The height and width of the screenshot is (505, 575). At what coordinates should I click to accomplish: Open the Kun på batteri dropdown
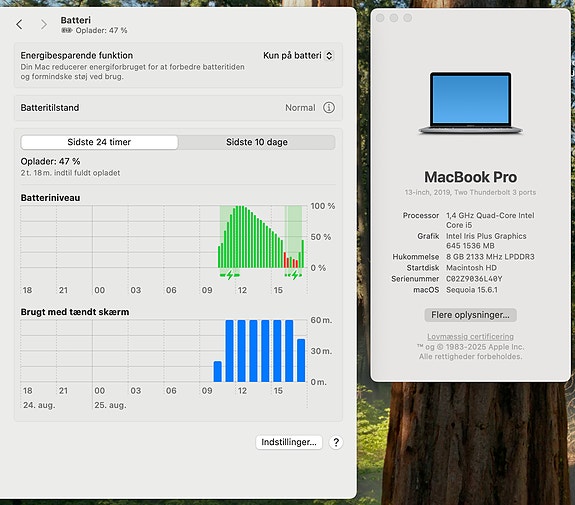pyautogui.click(x=298, y=55)
